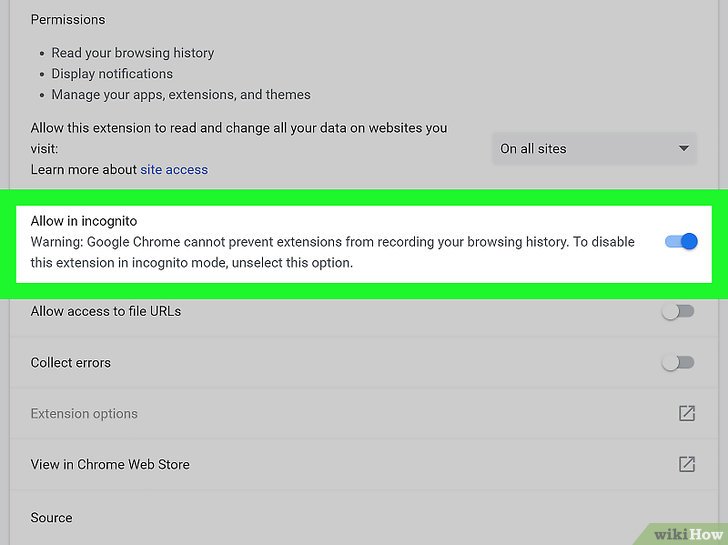
Task: Click the "Collect errors" label
Action: tap(71, 363)
